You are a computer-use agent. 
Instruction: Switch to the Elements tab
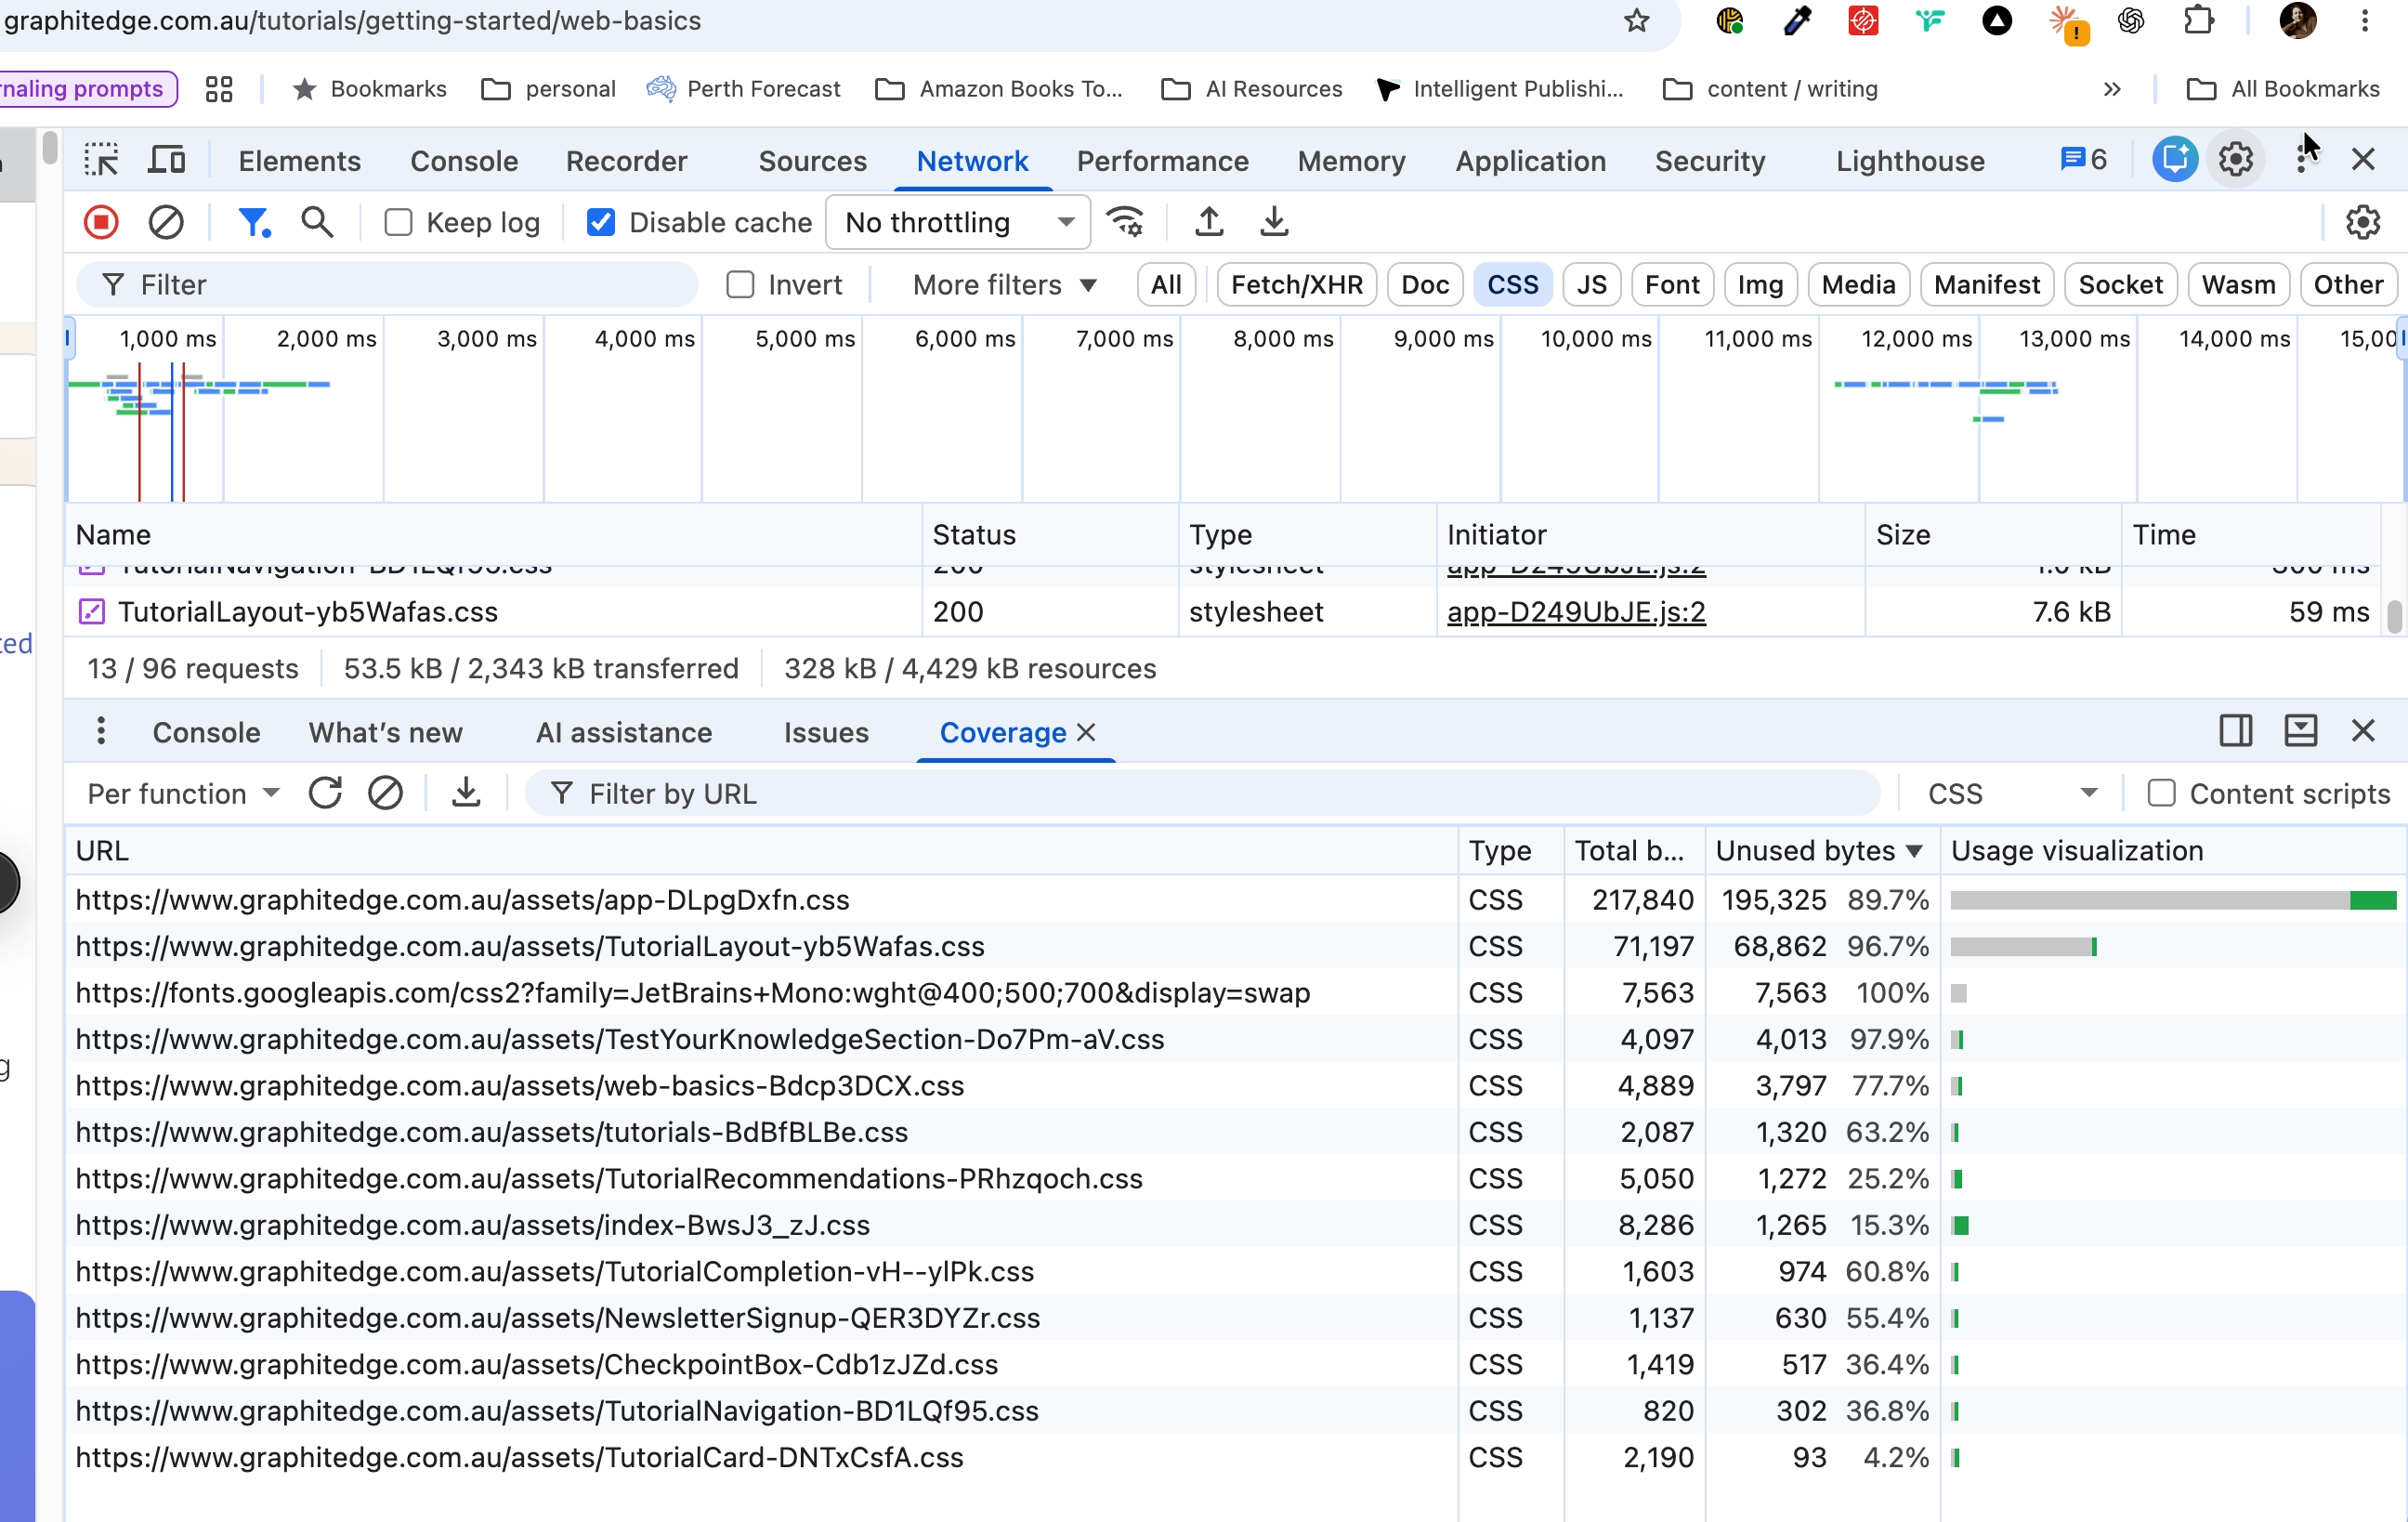pos(299,161)
